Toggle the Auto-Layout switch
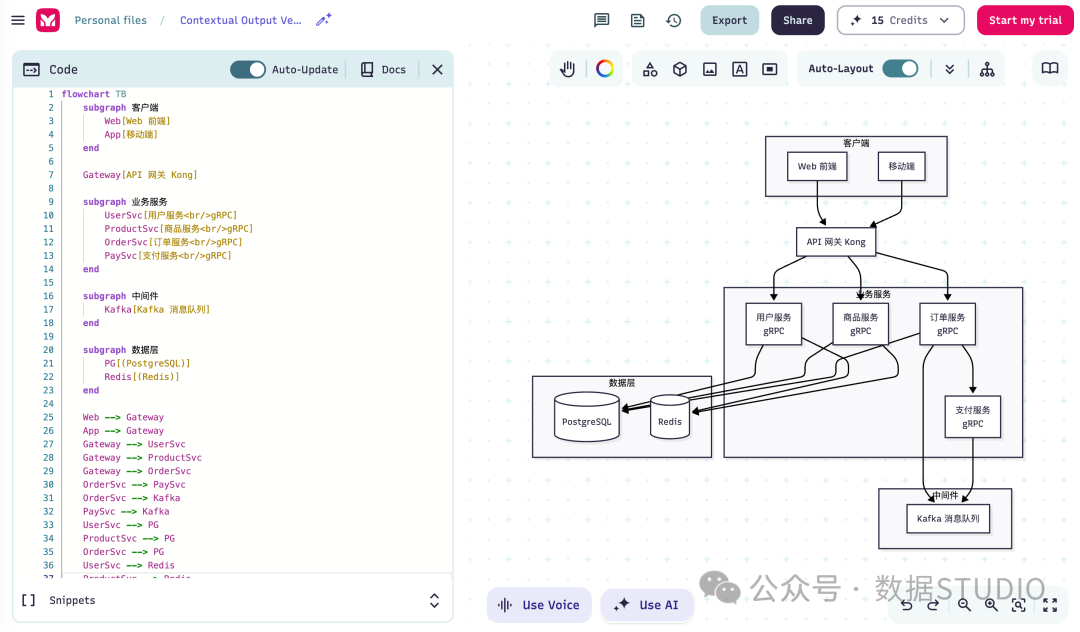The width and height of the screenshot is (1080, 632). click(x=900, y=68)
